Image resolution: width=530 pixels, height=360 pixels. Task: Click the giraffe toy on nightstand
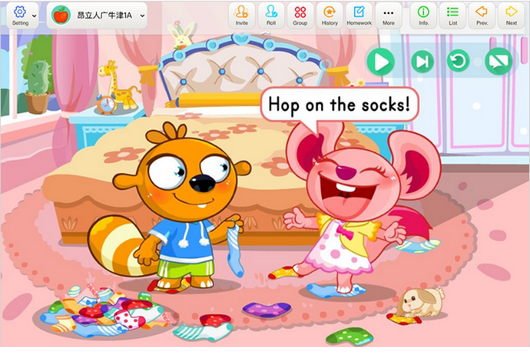tap(118, 85)
